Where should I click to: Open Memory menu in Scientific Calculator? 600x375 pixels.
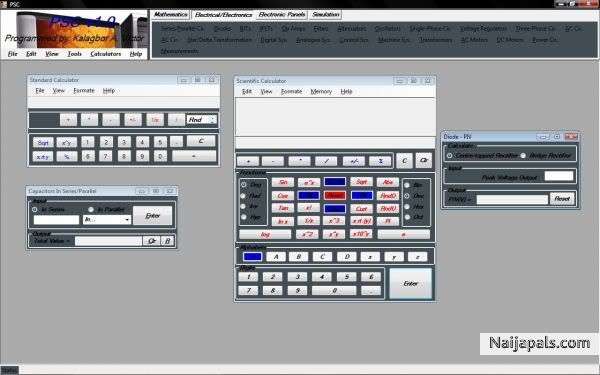point(321,91)
